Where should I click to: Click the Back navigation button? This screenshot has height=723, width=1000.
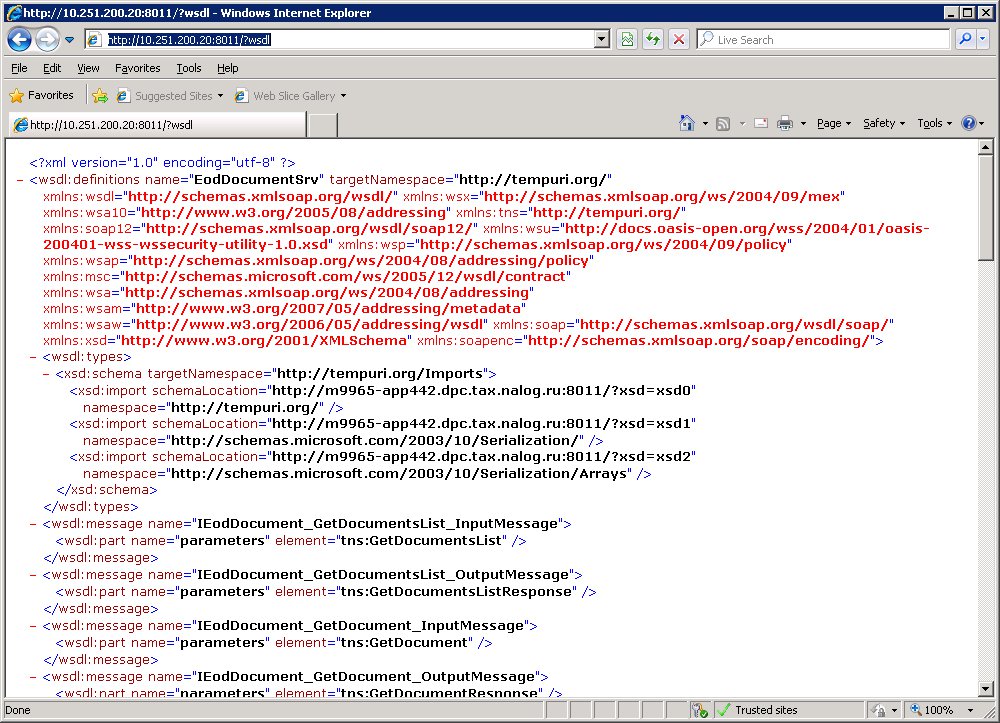[19, 40]
